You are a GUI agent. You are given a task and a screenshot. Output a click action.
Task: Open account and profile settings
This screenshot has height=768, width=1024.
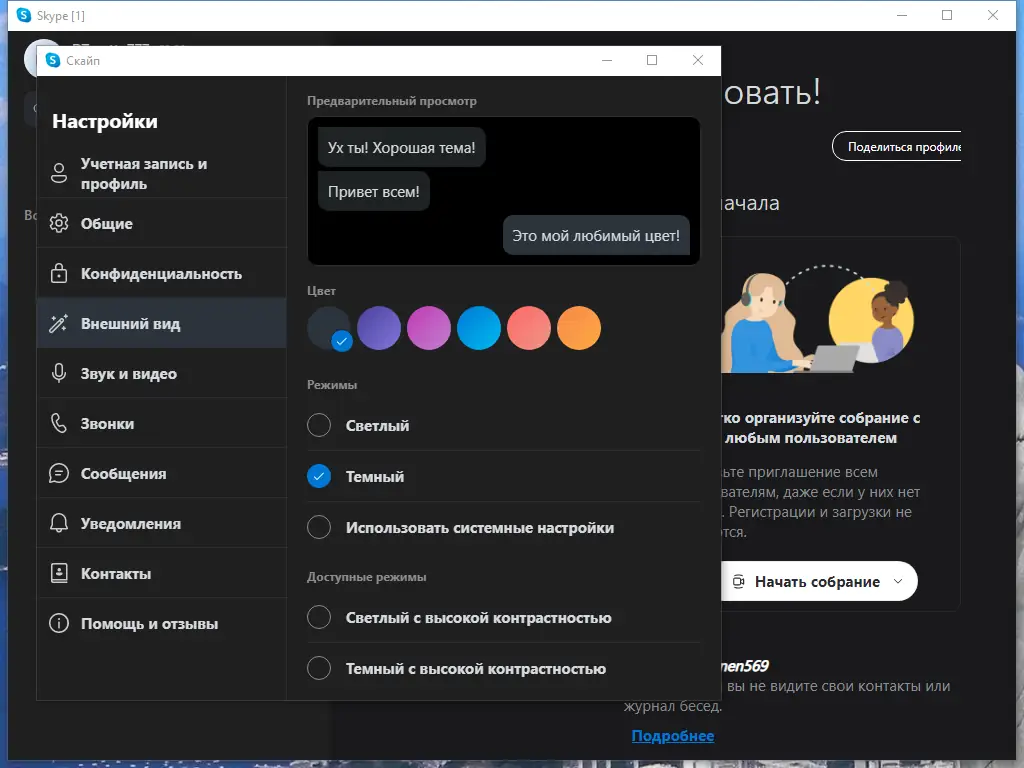coord(60,172)
